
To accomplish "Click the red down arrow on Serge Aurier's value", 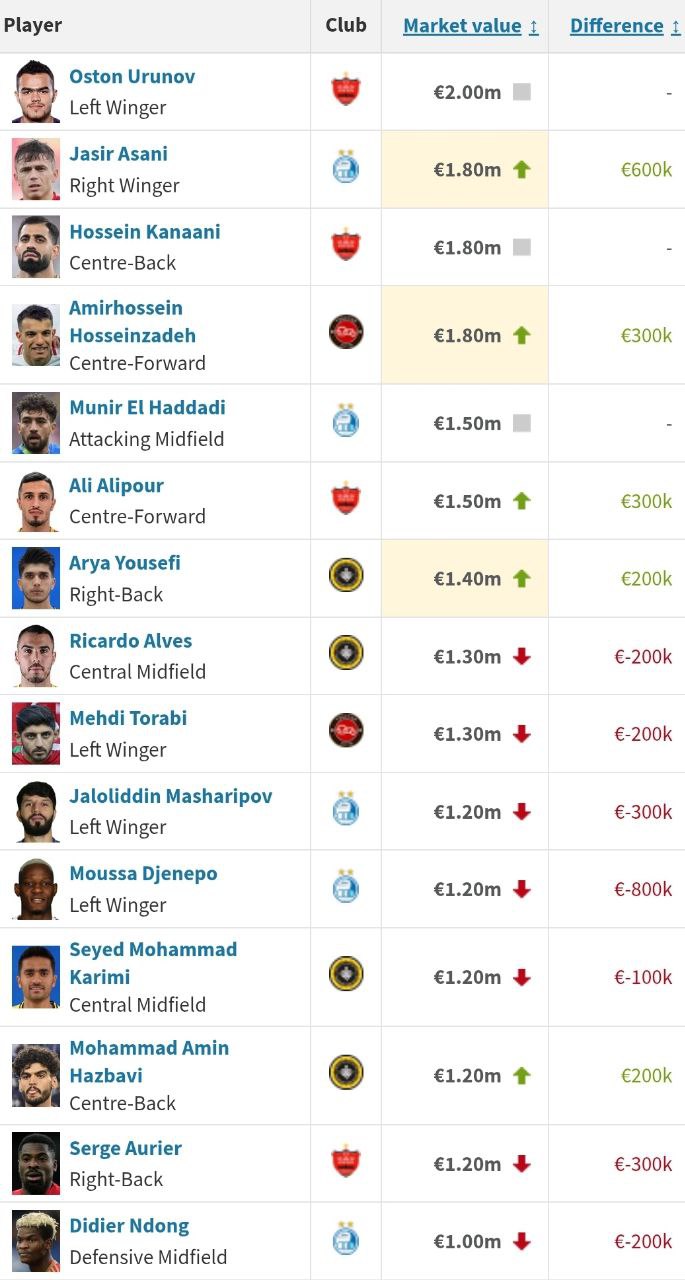I will (x=522, y=1163).
